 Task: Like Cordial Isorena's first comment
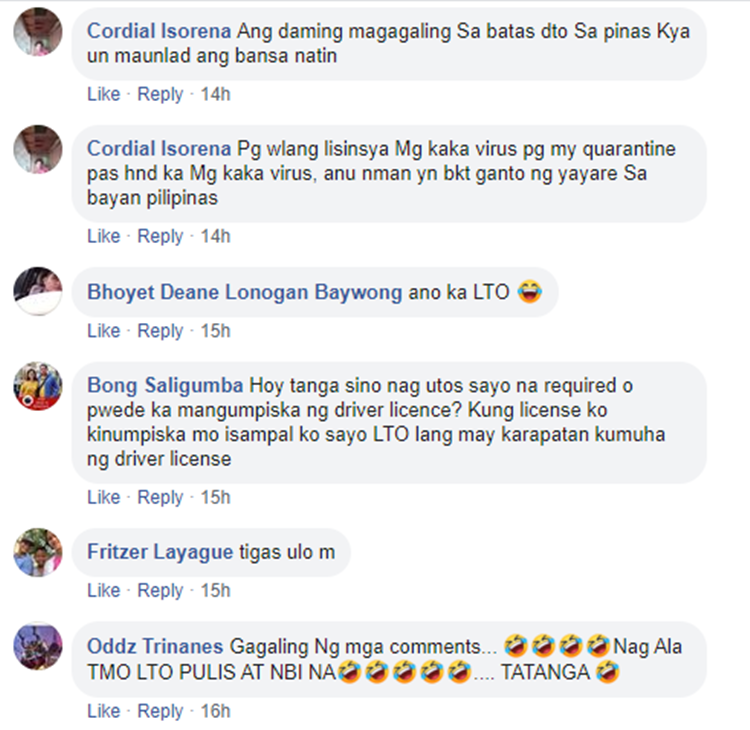point(103,94)
